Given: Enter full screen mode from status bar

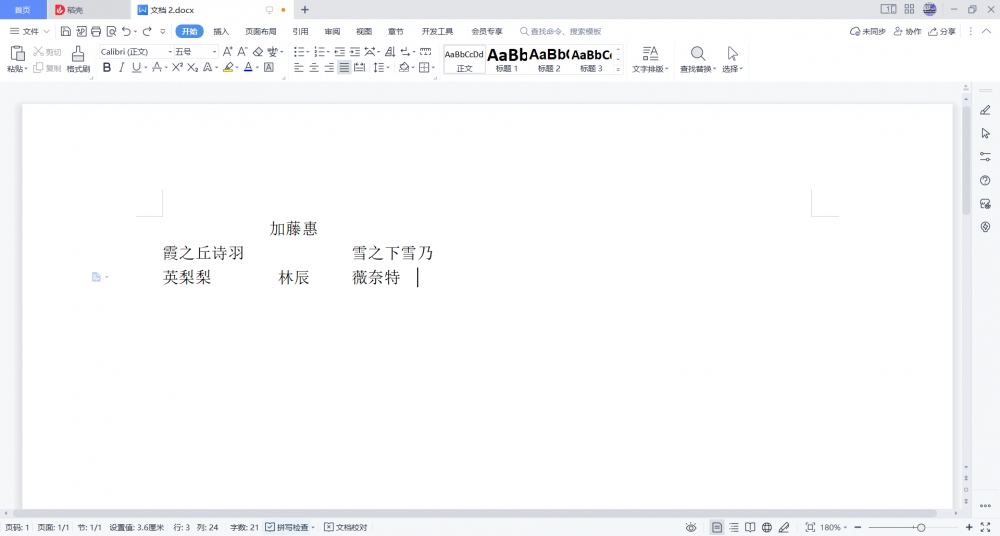Looking at the screenshot, I should [985, 527].
